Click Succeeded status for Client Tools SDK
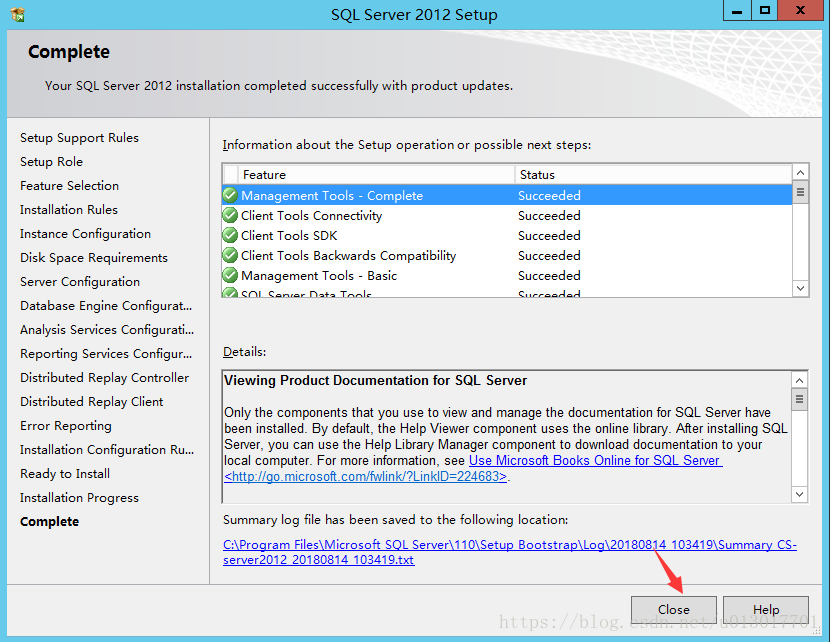The image size is (830, 642). [549, 236]
